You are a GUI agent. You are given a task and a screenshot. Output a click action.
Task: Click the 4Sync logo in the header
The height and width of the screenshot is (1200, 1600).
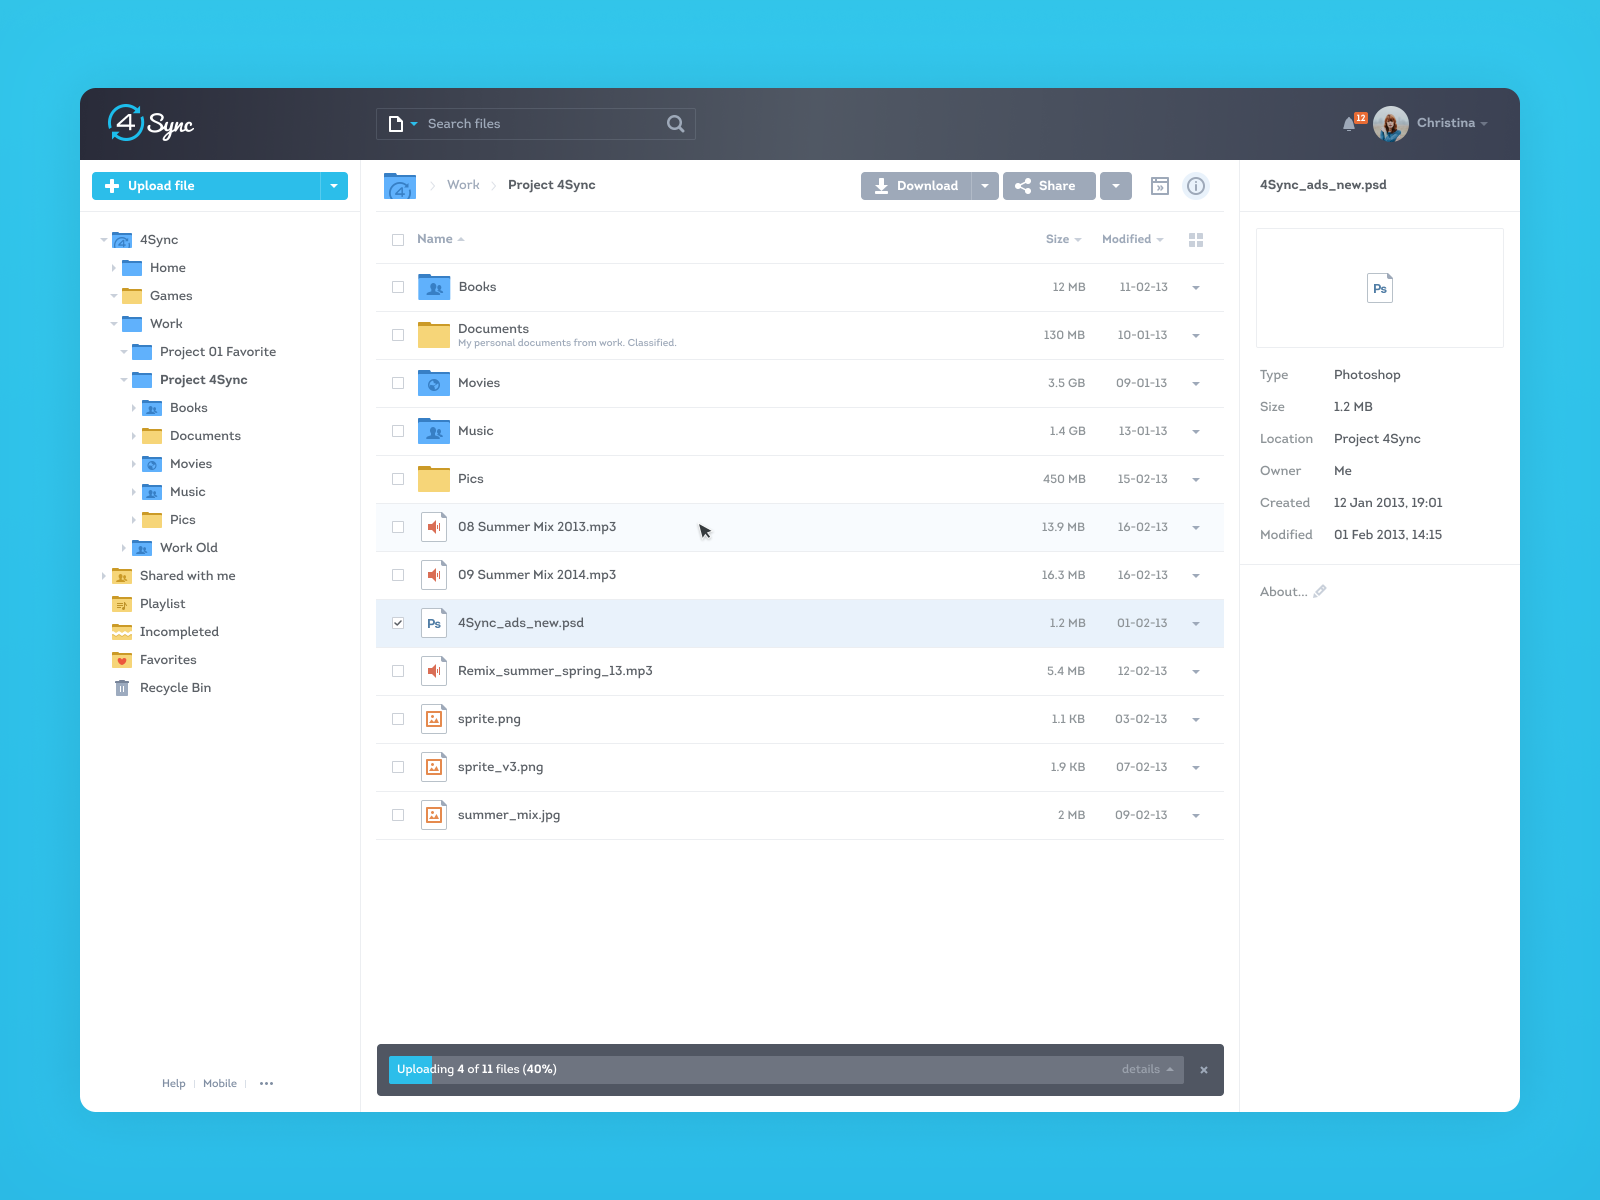click(151, 123)
